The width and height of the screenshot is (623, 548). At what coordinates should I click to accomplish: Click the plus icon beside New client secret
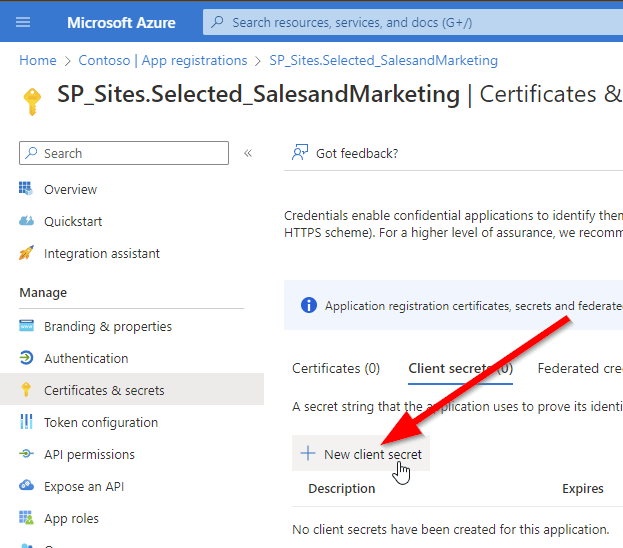308,453
